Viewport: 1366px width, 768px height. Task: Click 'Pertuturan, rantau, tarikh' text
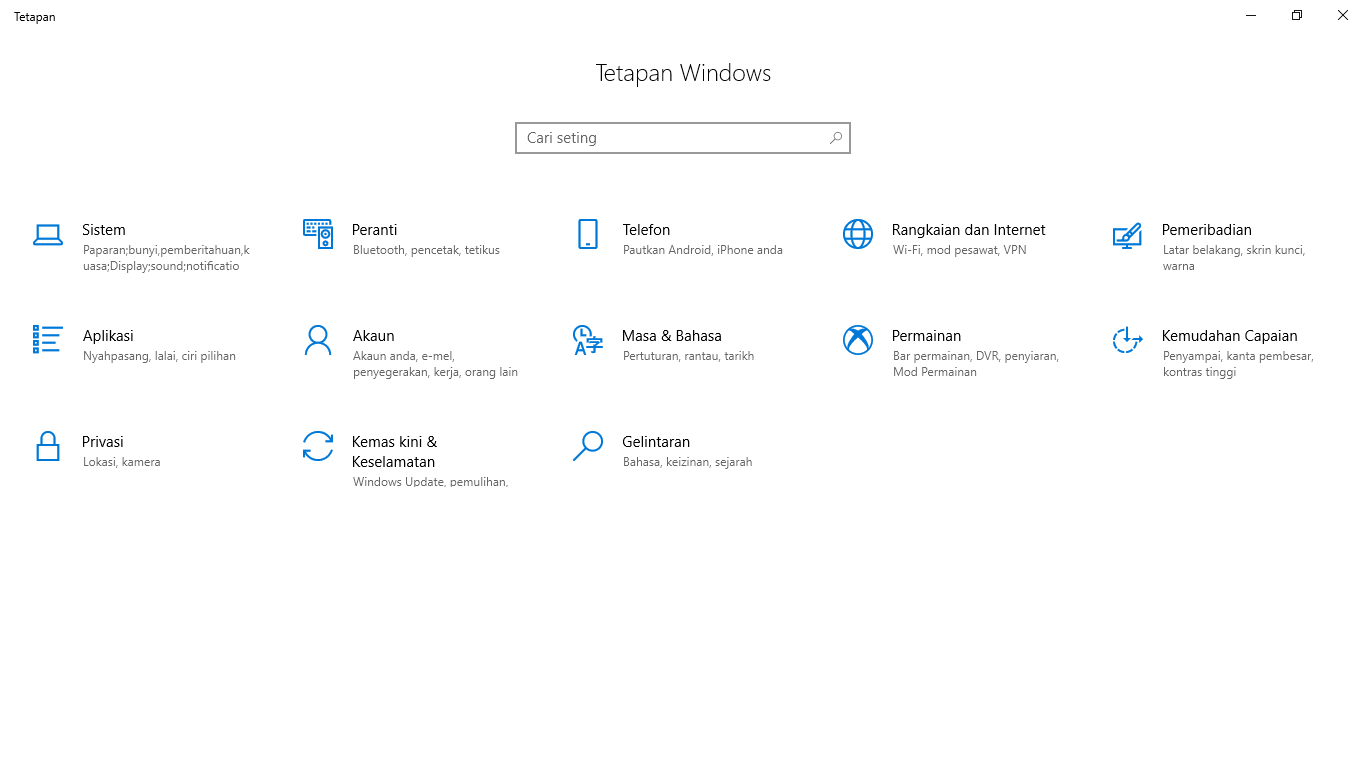click(x=689, y=356)
